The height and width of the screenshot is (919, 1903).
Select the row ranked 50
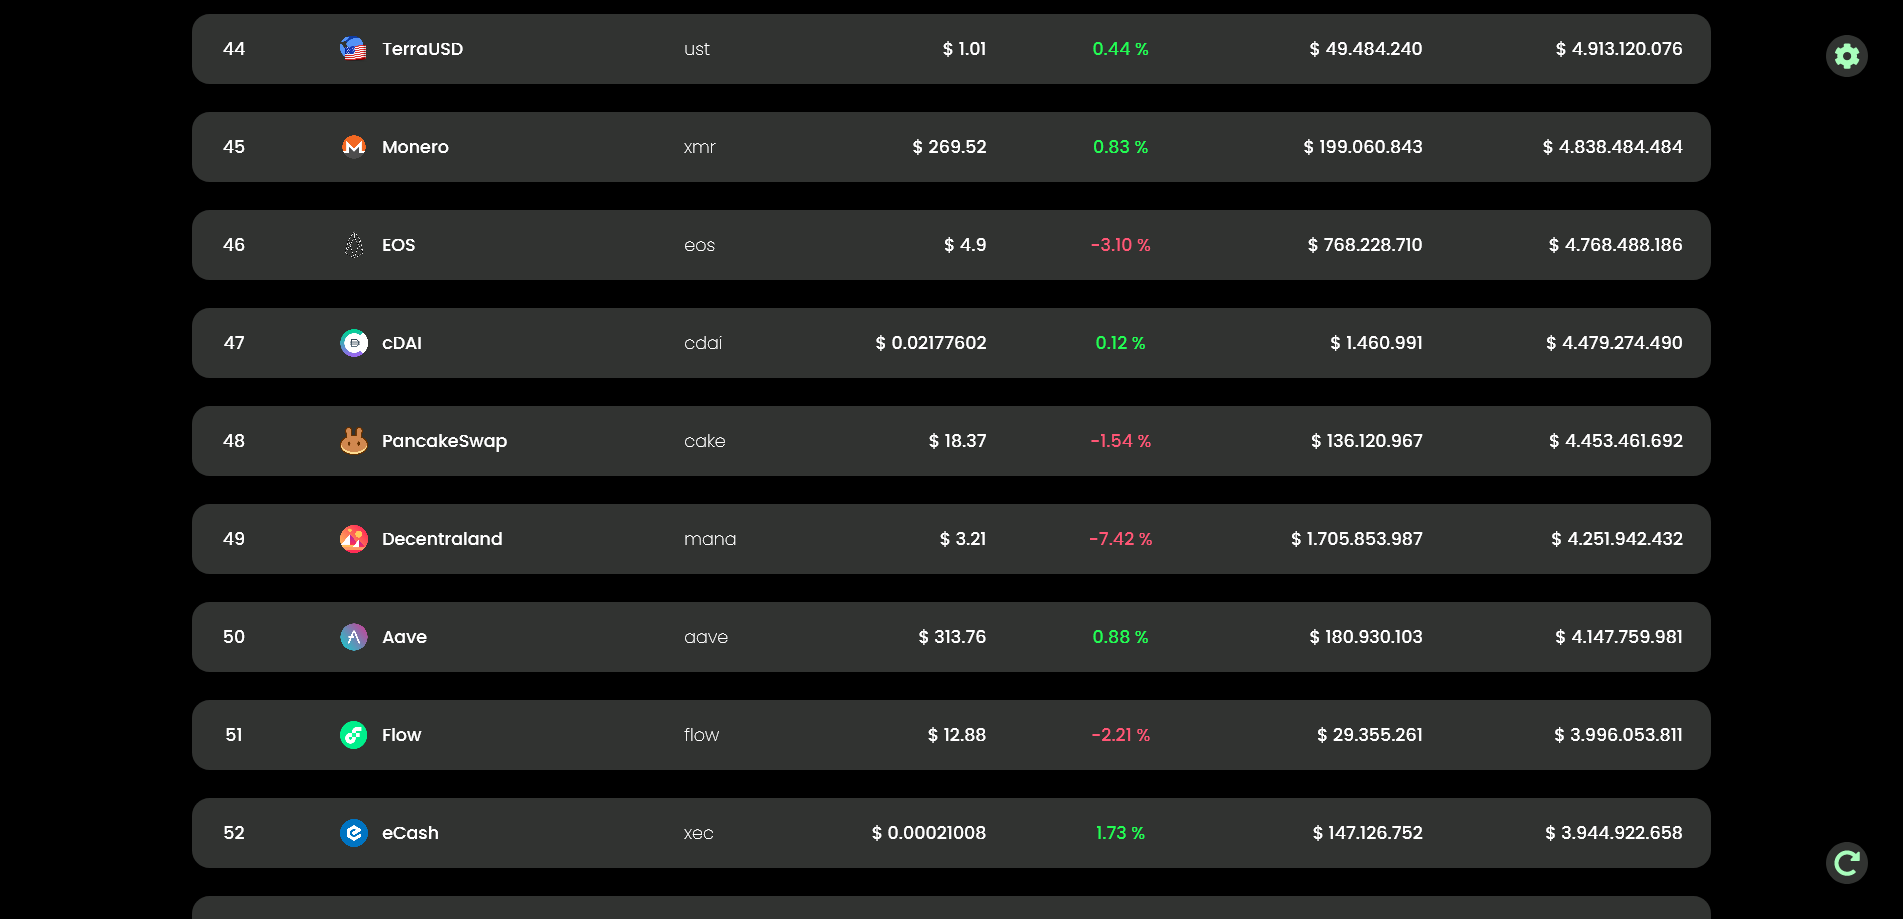tap(951, 637)
